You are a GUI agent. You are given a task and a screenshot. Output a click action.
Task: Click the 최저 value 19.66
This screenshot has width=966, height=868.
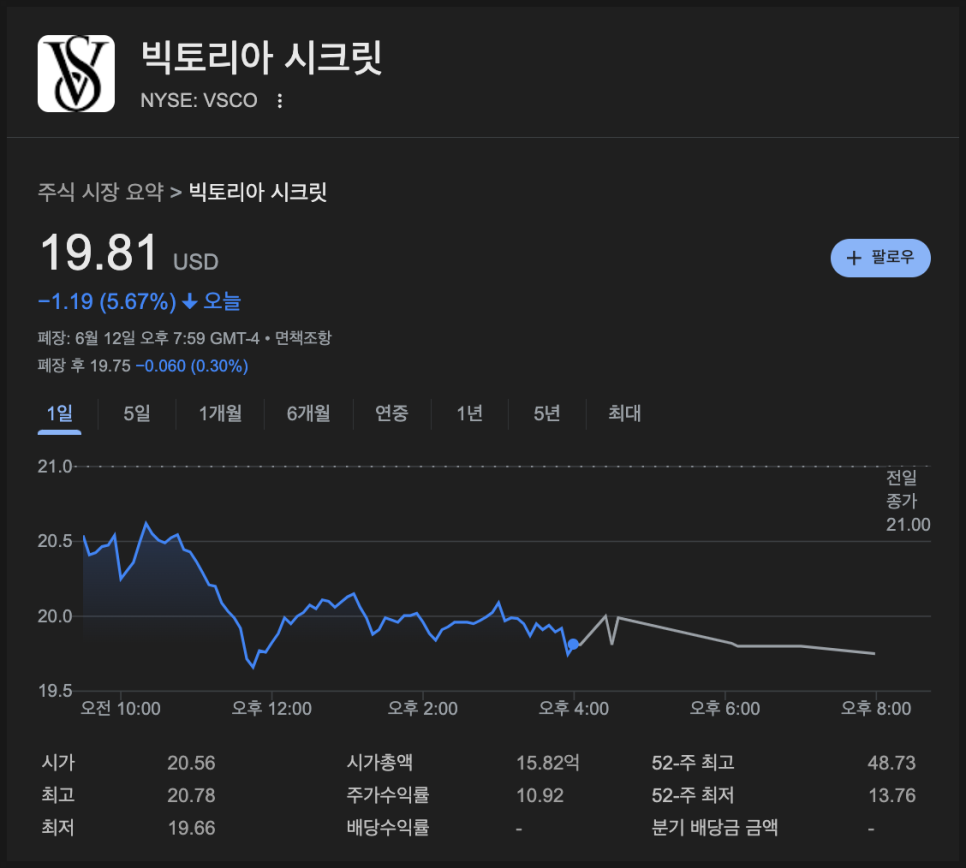[192, 828]
